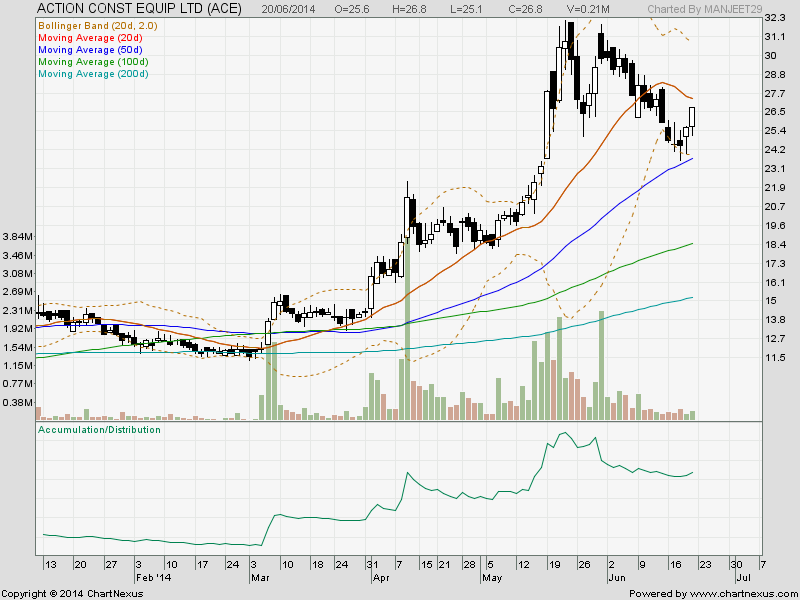Click the latest white candlestick on 20 June
The width and height of the screenshot is (800, 600).
pyautogui.click(x=692, y=117)
